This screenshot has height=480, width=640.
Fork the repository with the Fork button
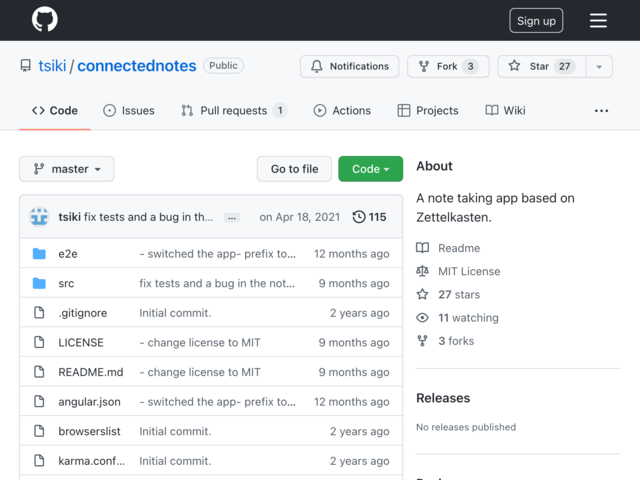point(448,66)
